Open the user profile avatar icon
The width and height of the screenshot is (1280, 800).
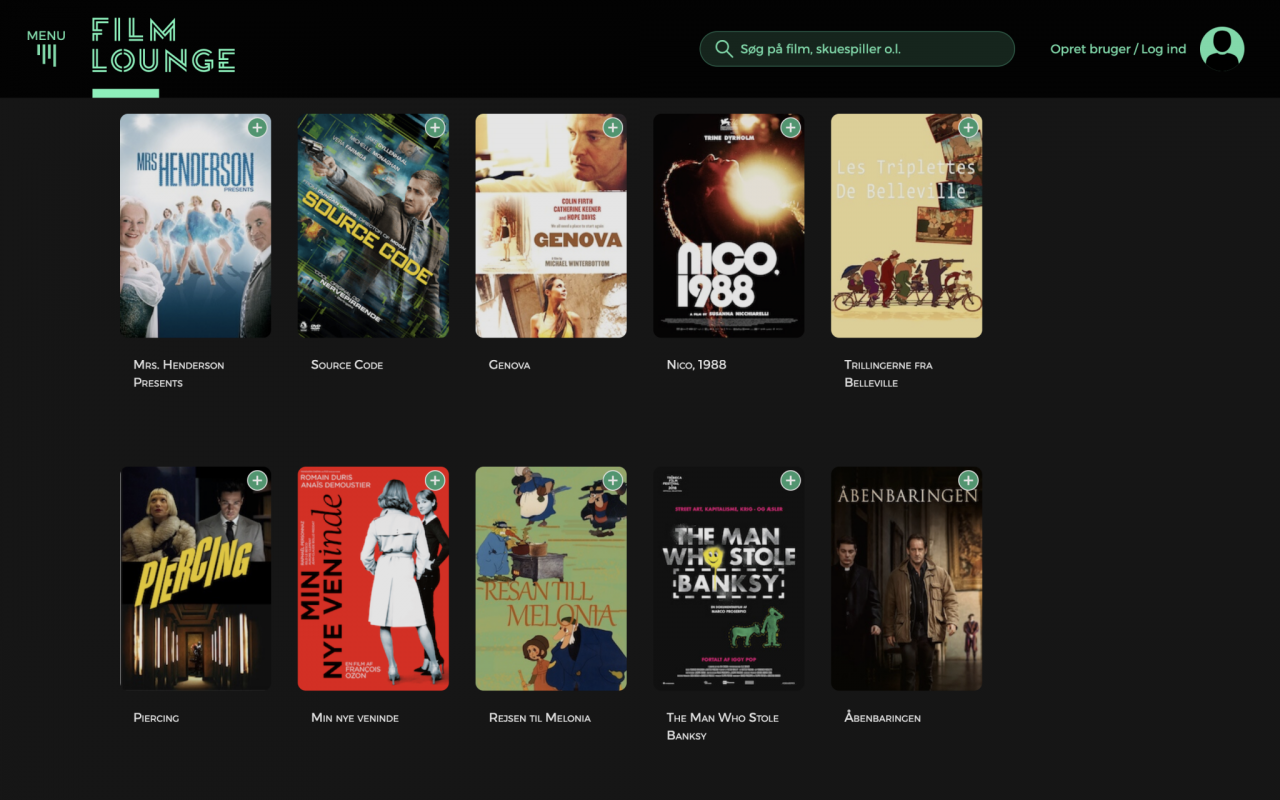1222,48
